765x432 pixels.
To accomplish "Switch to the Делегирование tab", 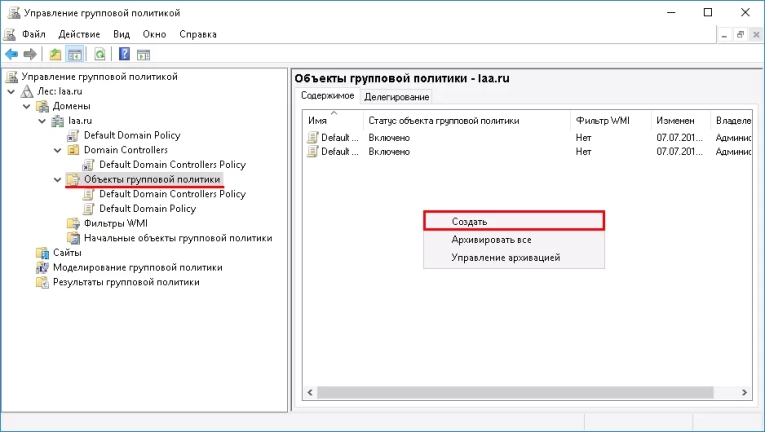I will coord(397,97).
